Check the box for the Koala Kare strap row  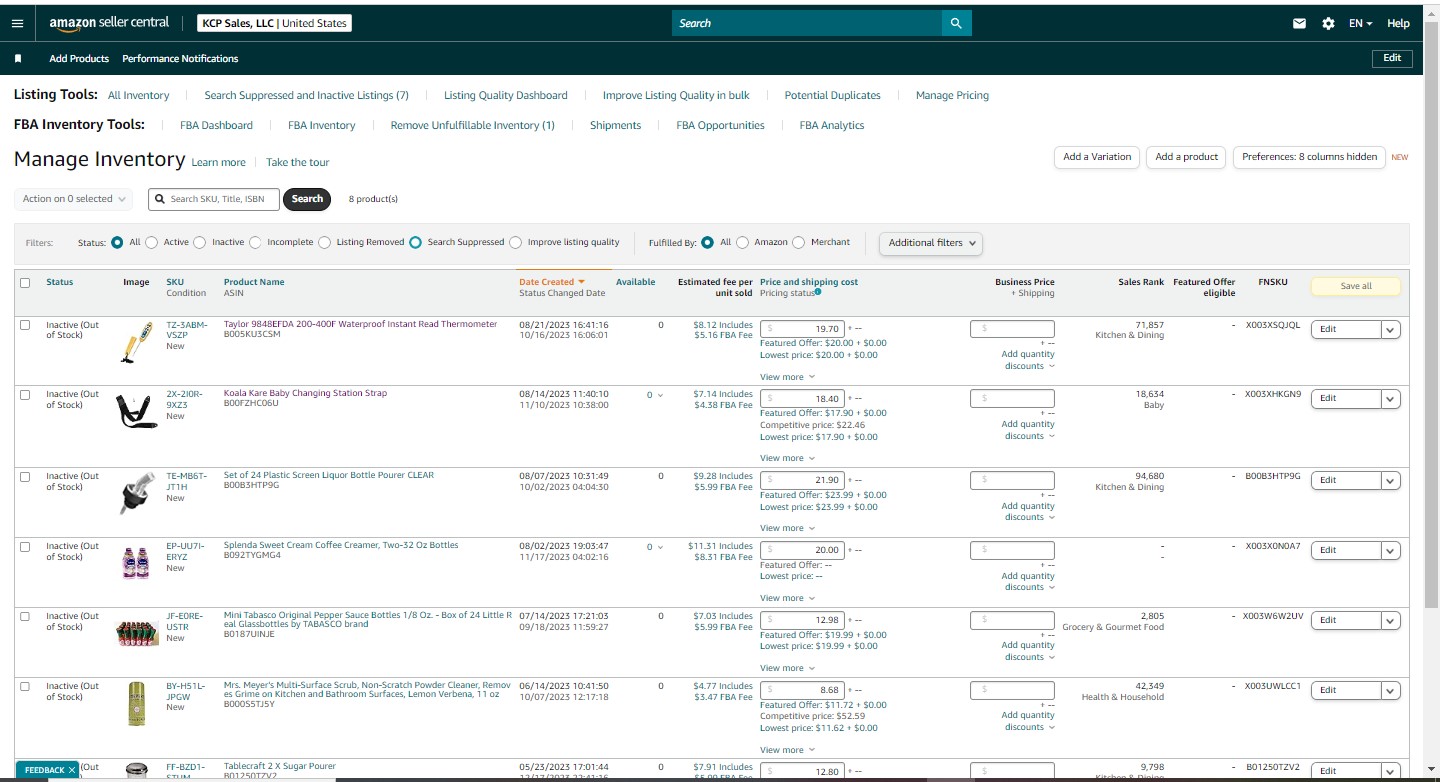click(25, 395)
